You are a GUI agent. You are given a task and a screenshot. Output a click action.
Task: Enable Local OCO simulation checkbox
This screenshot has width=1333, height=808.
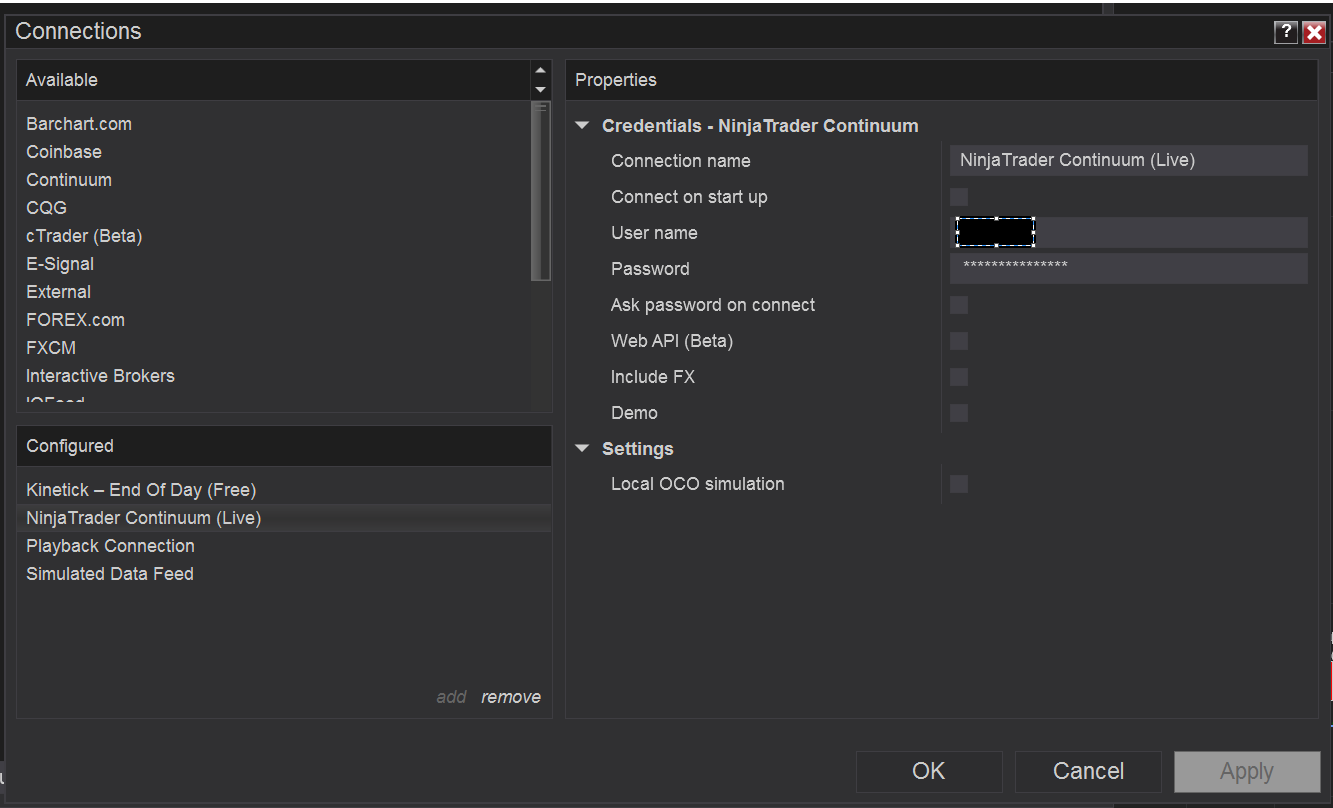click(959, 484)
